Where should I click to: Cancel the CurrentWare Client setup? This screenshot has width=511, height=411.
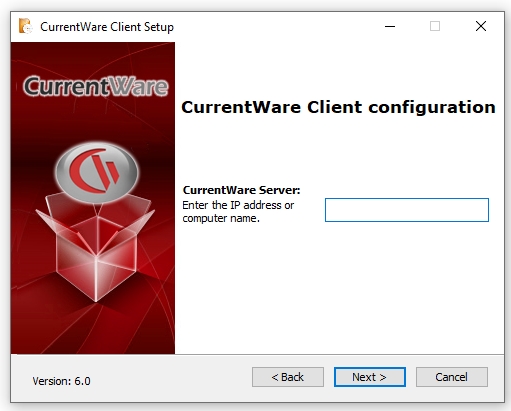click(x=452, y=377)
